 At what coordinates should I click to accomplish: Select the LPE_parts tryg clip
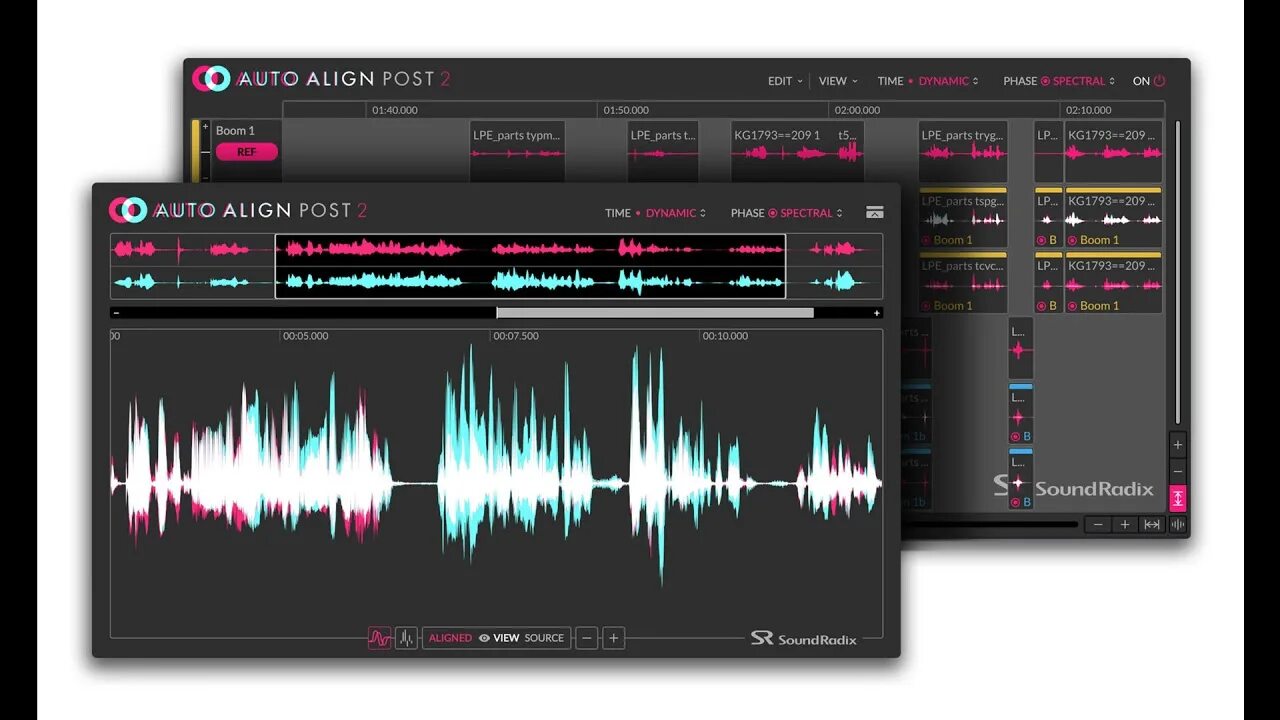coord(963,151)
